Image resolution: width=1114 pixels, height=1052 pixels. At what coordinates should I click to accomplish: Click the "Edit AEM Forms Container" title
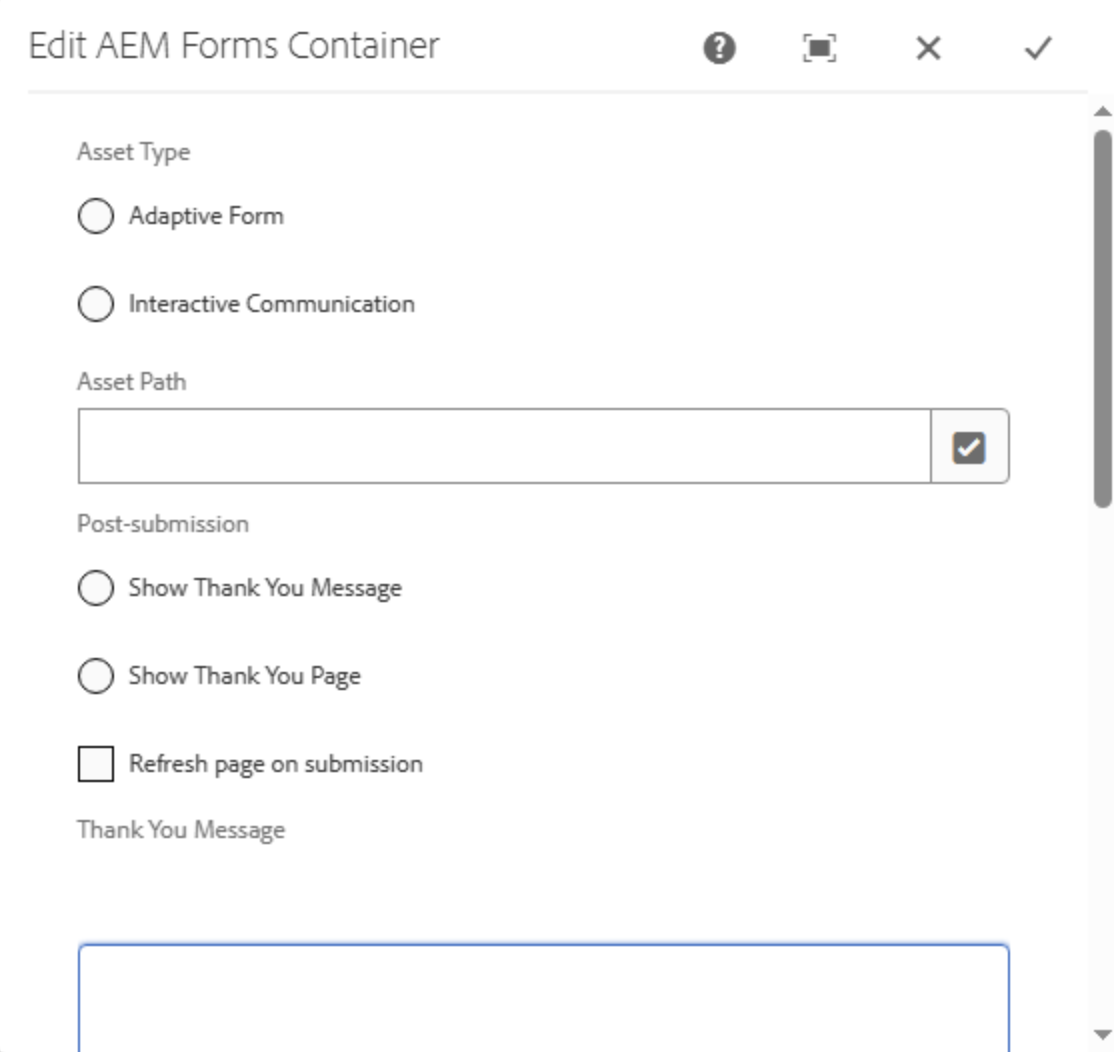(234, 46)
